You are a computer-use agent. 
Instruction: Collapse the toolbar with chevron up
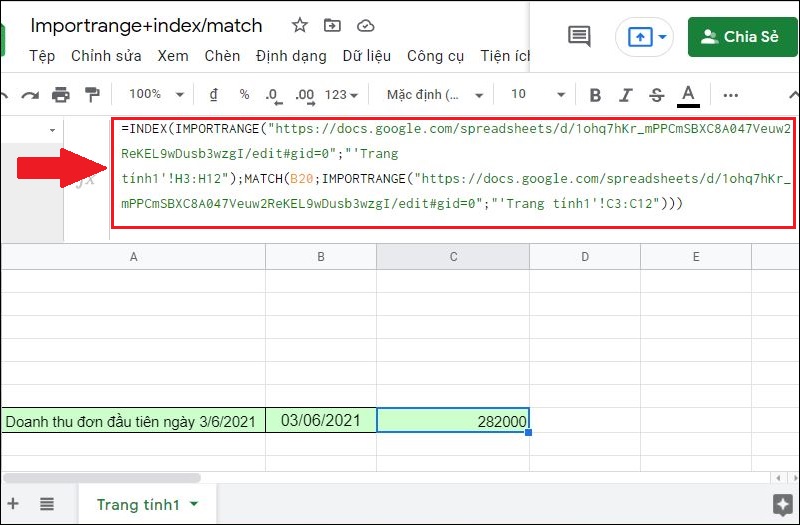pyautogui.click(x=794, y=95)
